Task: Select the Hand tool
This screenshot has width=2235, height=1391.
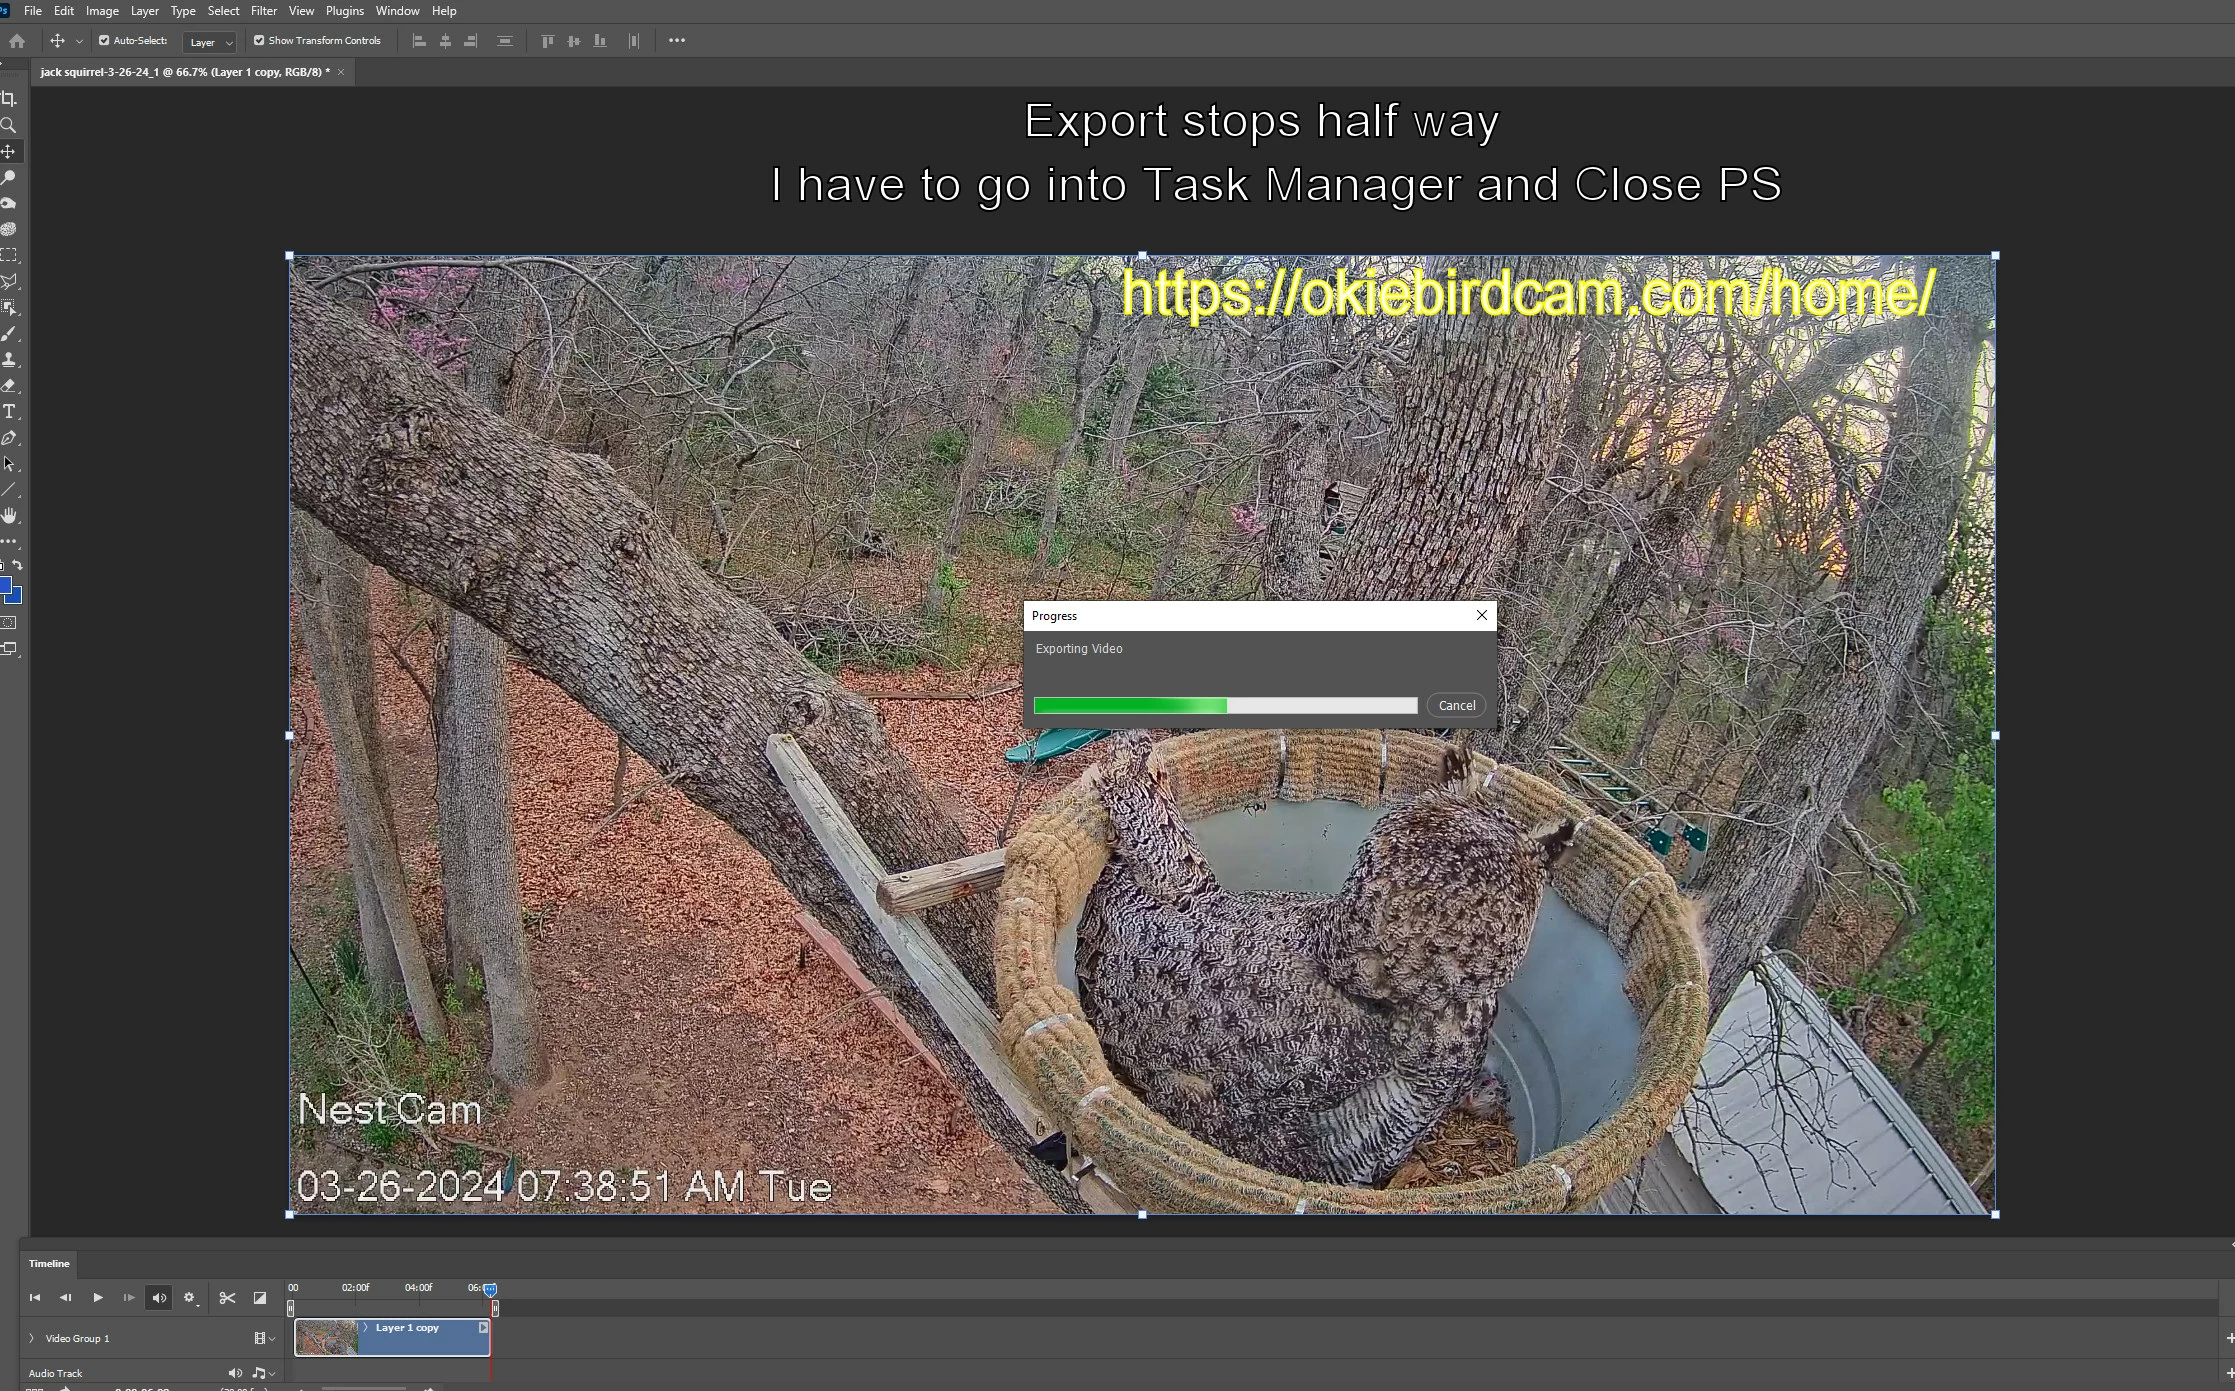Action: pos(9,516)
